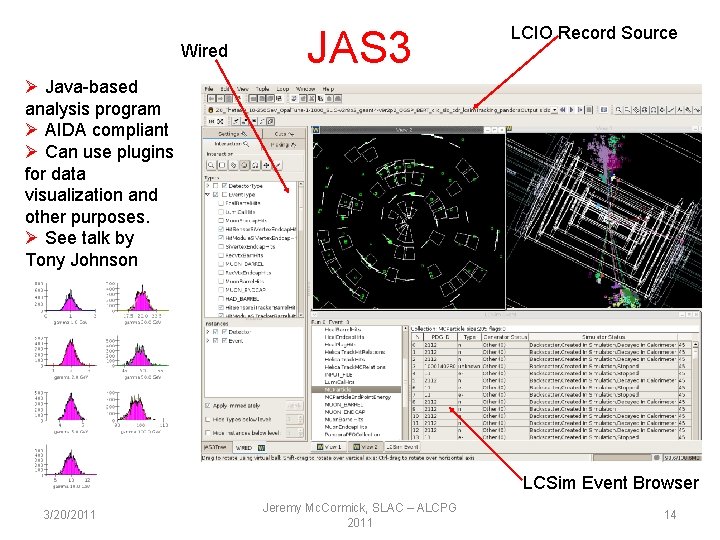This screenshot has height=540, width=720.
Task: Switch to the WIRED bottom tab
Action: 249,448
